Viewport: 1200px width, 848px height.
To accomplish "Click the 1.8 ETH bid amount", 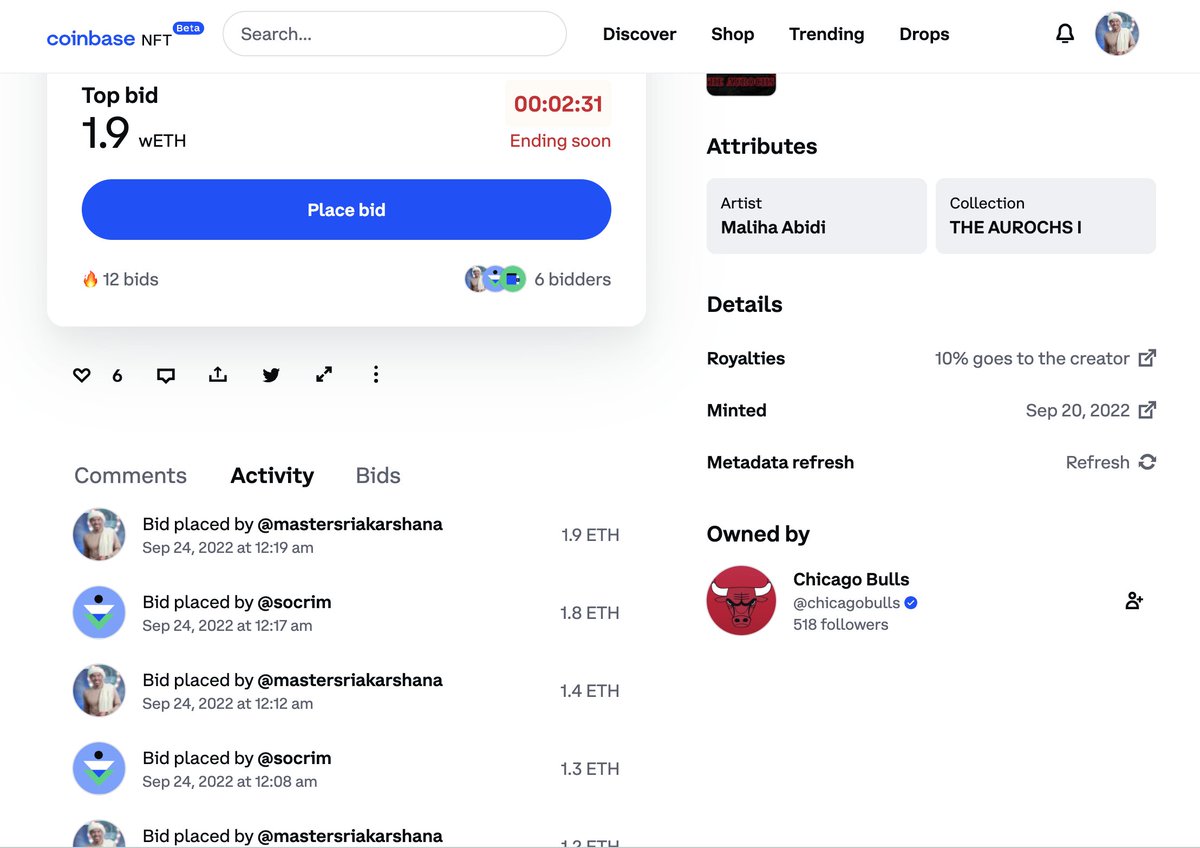I will click(590, 613).
